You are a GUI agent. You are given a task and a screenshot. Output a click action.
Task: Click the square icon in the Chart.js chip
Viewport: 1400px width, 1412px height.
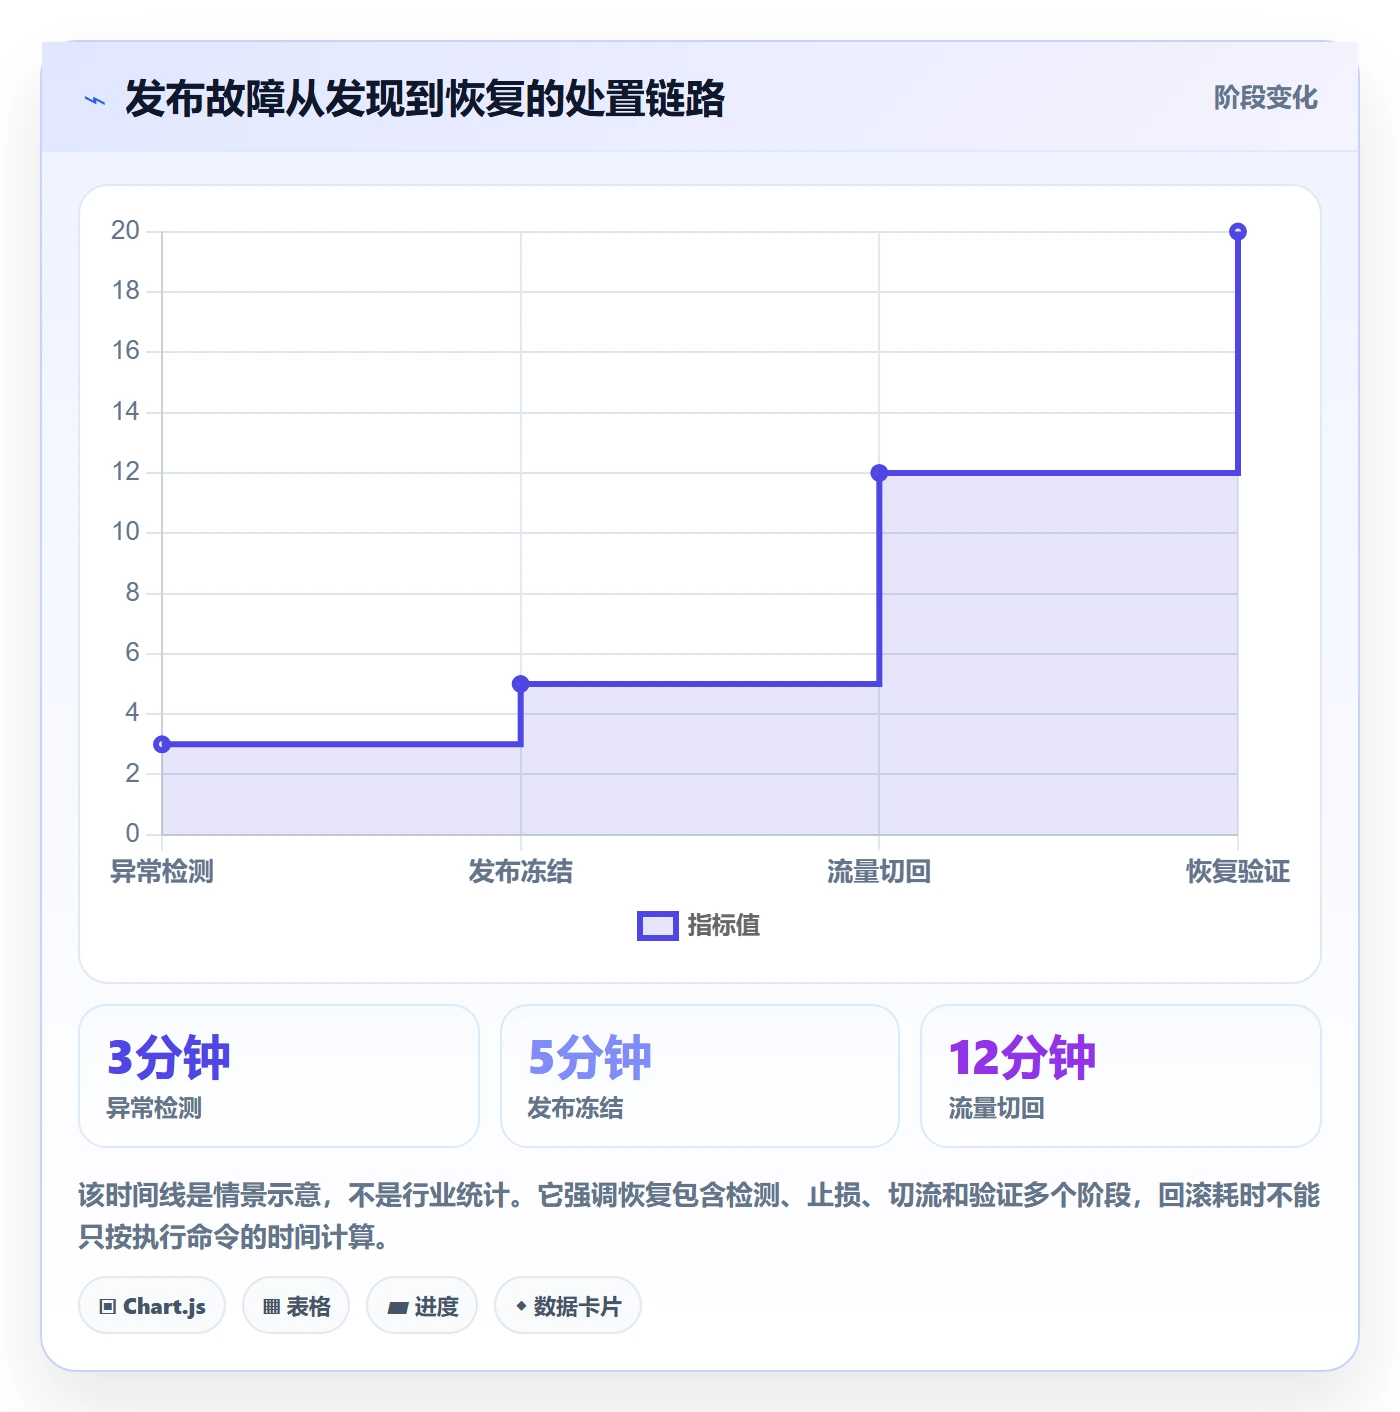pos(108,1307)
